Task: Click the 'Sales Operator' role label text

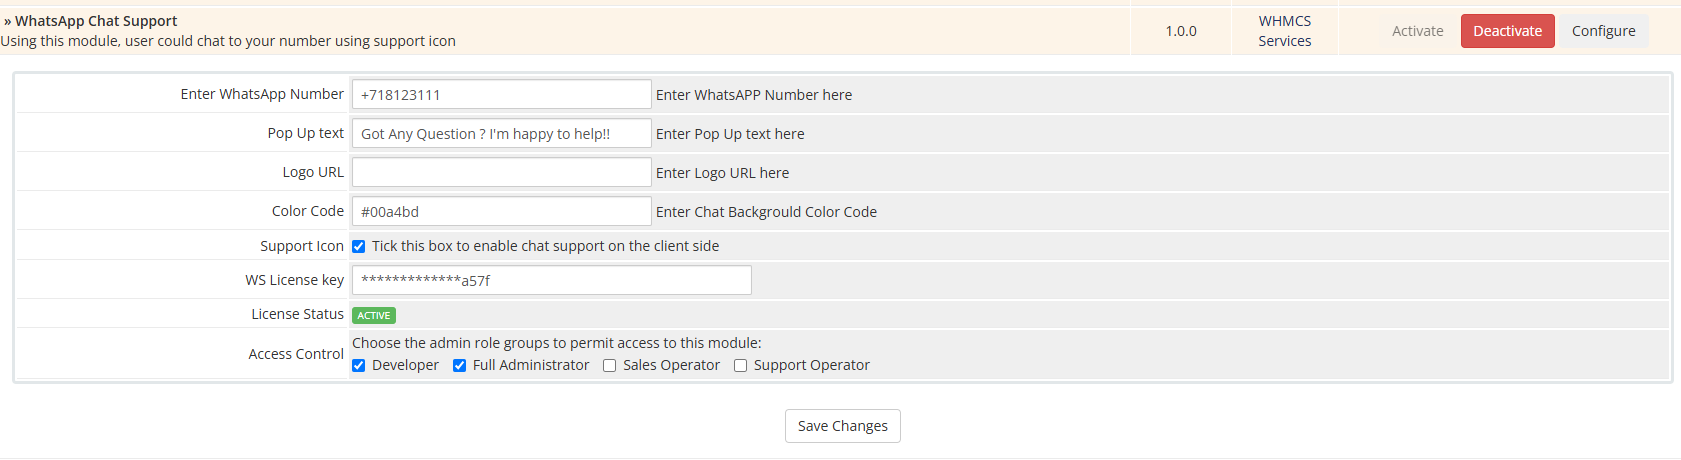Action: coord(671,365)
